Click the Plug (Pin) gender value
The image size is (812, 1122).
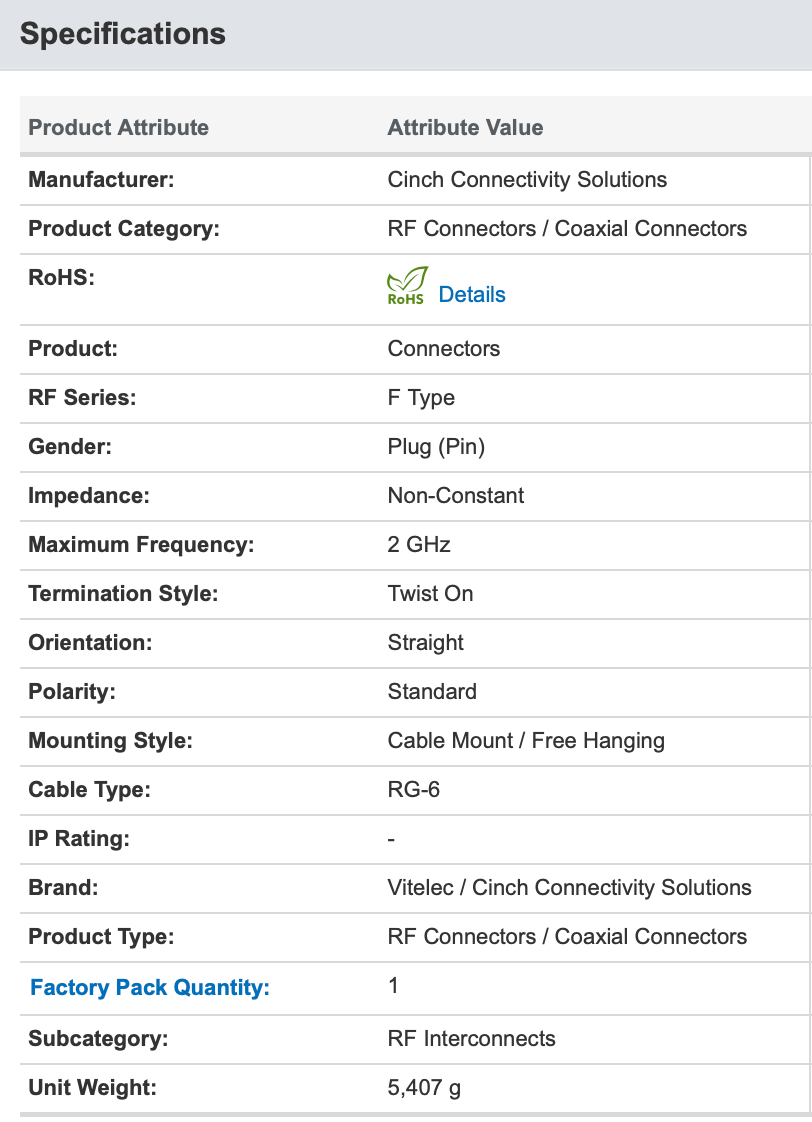(x=436, y=447)
